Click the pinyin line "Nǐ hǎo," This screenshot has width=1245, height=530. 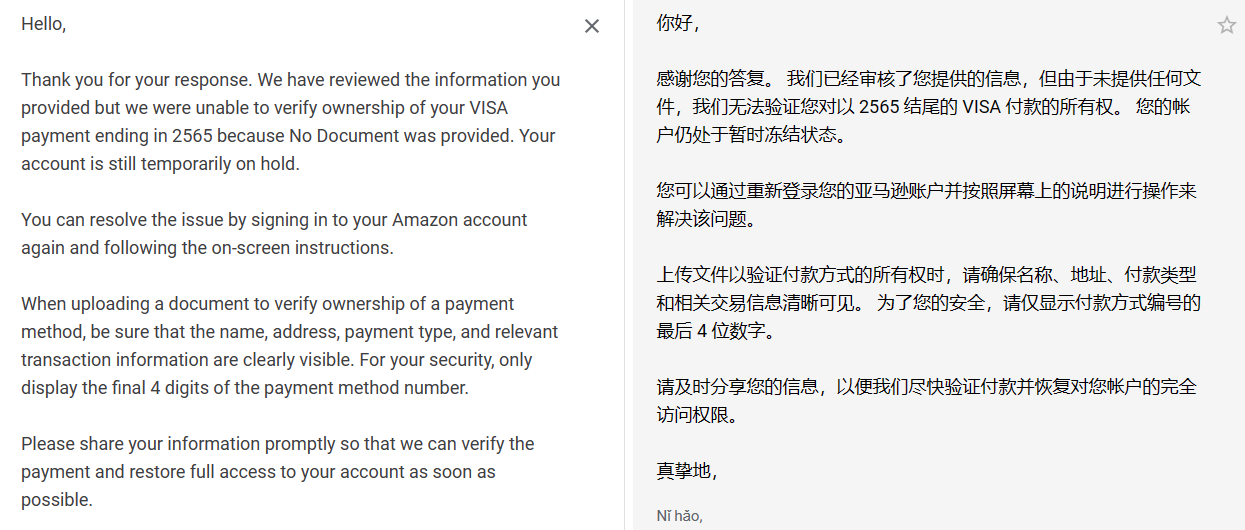[680, 516]
